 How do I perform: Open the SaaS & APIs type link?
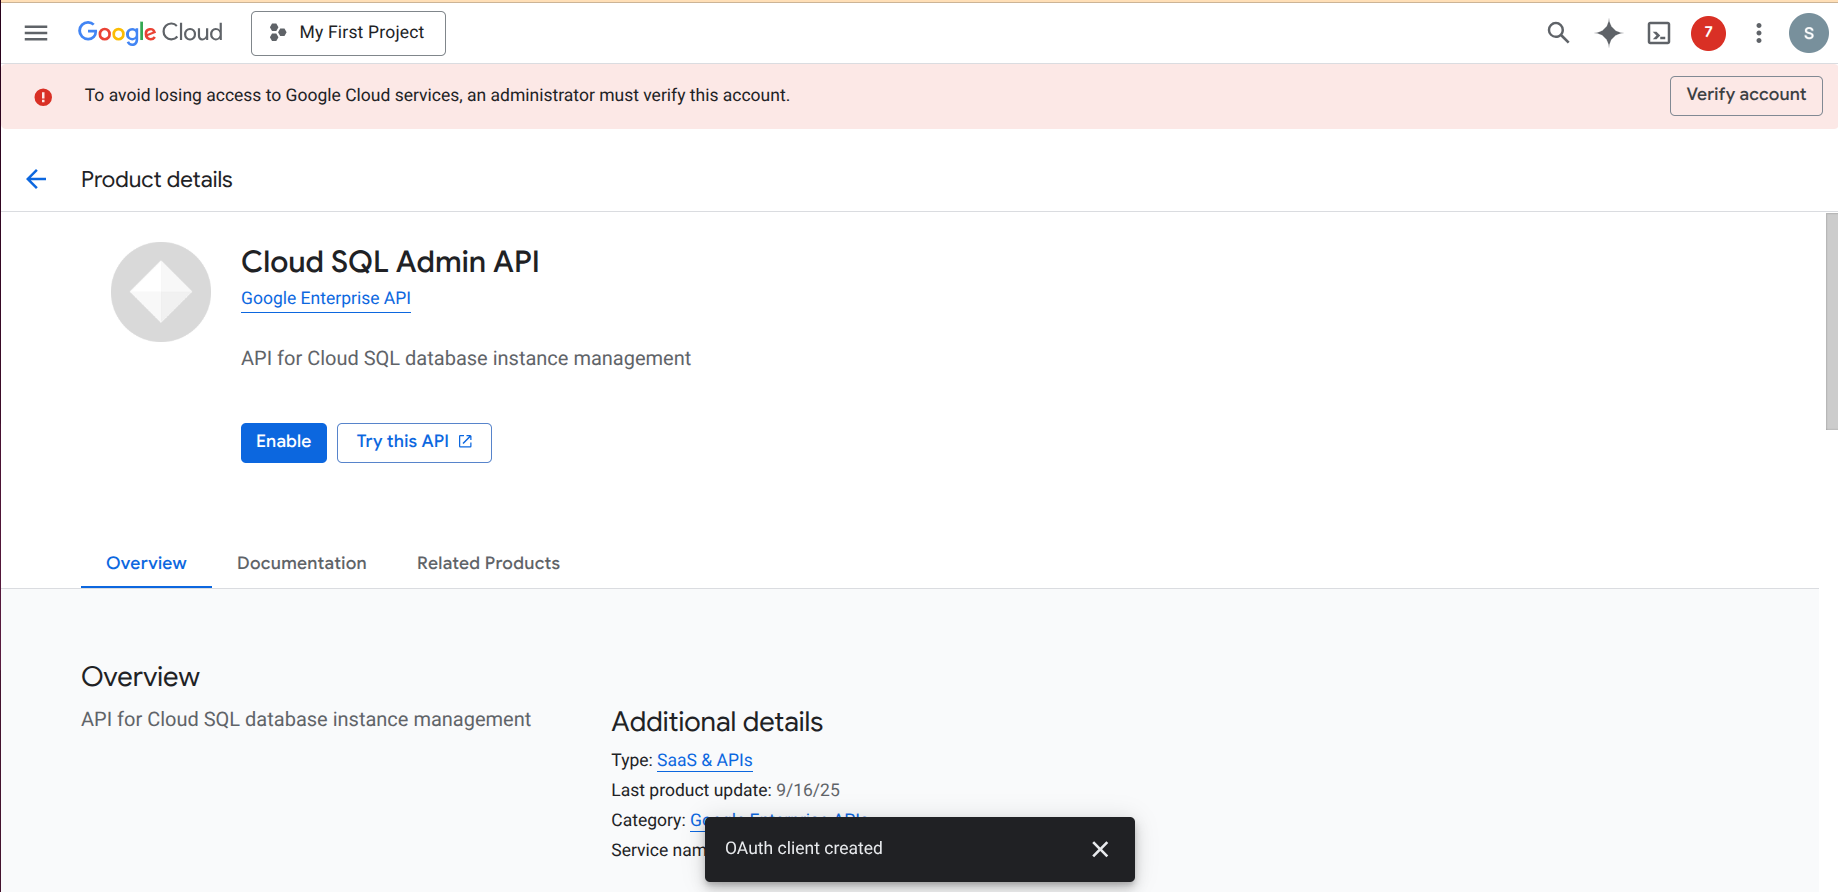point(705,760)
